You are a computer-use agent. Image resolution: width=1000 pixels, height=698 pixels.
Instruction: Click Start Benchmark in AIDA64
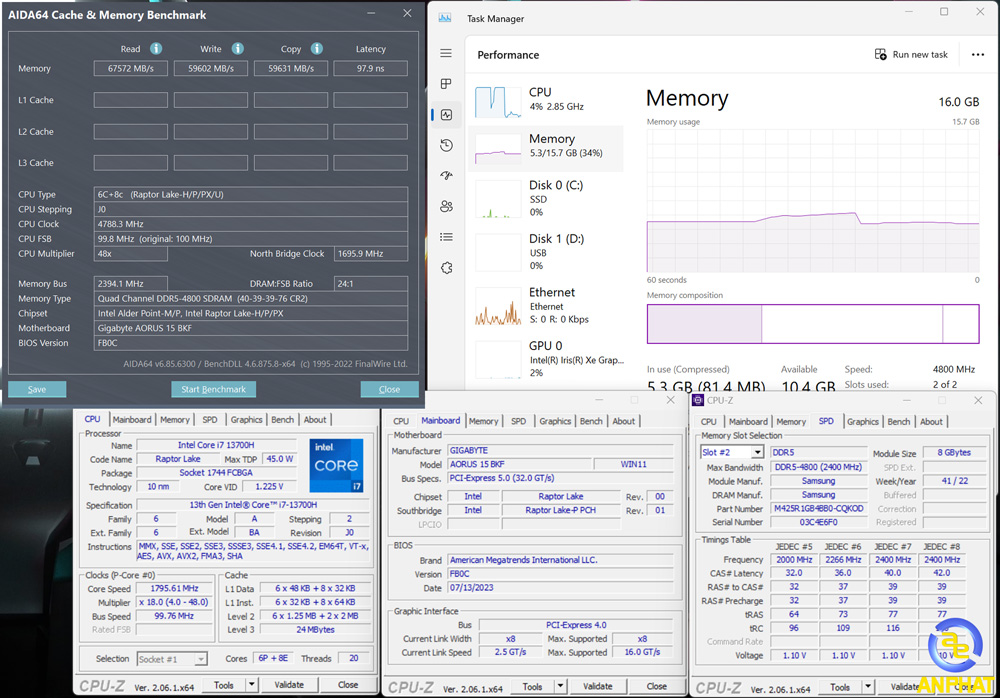coord(214,389)
